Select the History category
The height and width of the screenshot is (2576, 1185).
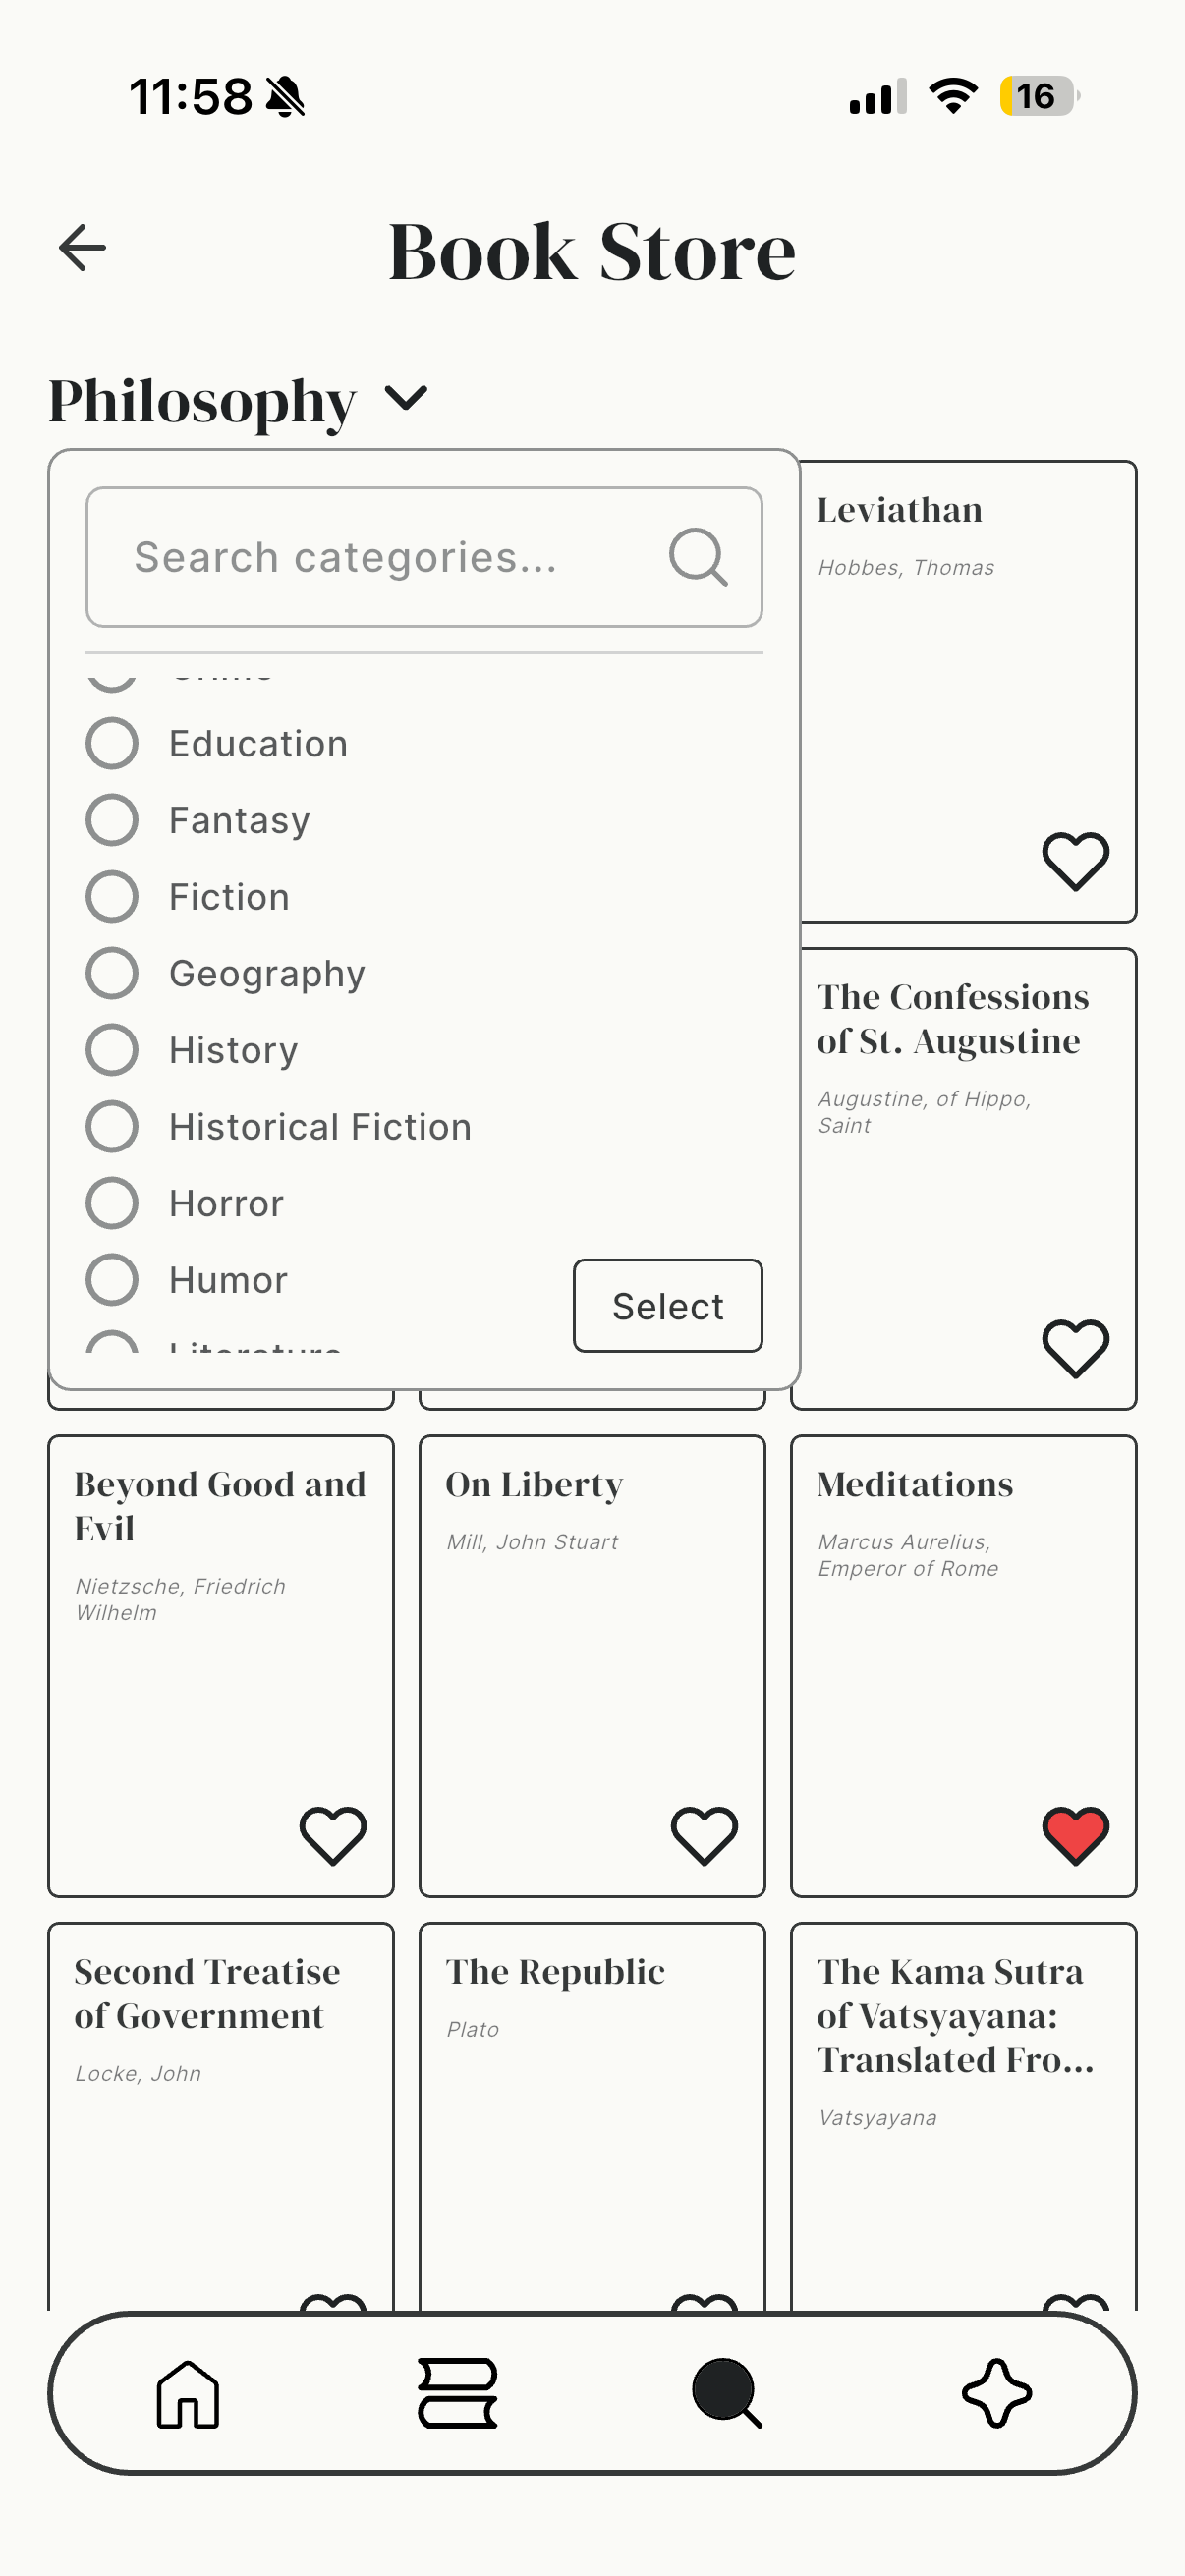click(x=112, y=1049)
